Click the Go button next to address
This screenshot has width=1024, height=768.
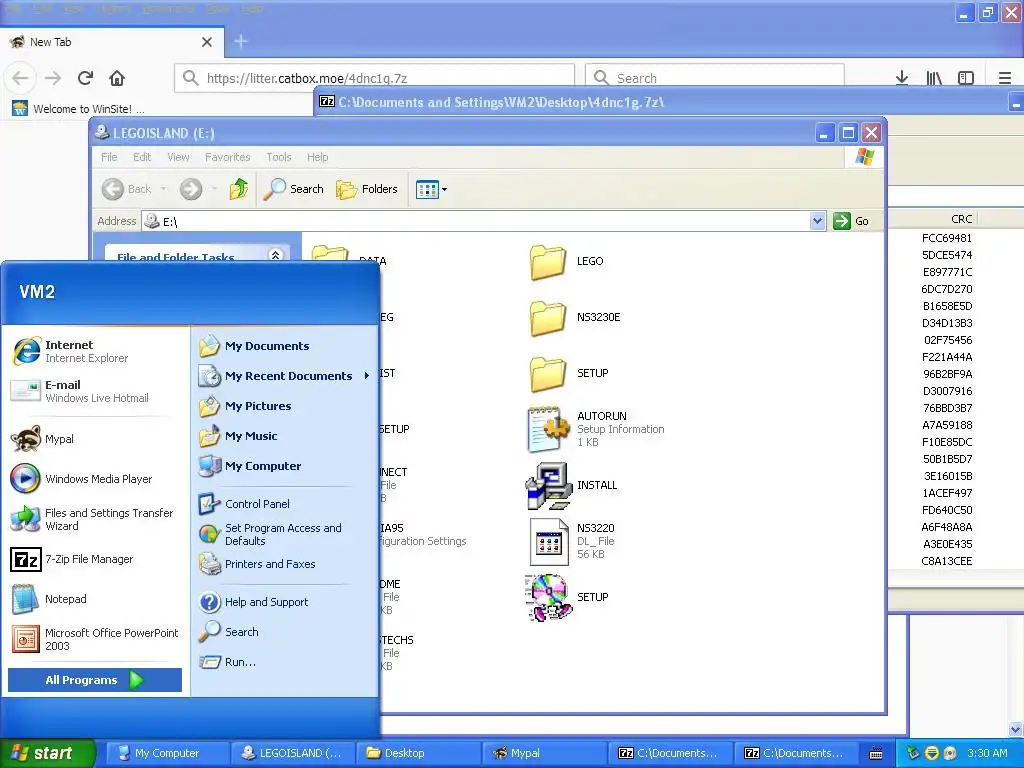851,221
